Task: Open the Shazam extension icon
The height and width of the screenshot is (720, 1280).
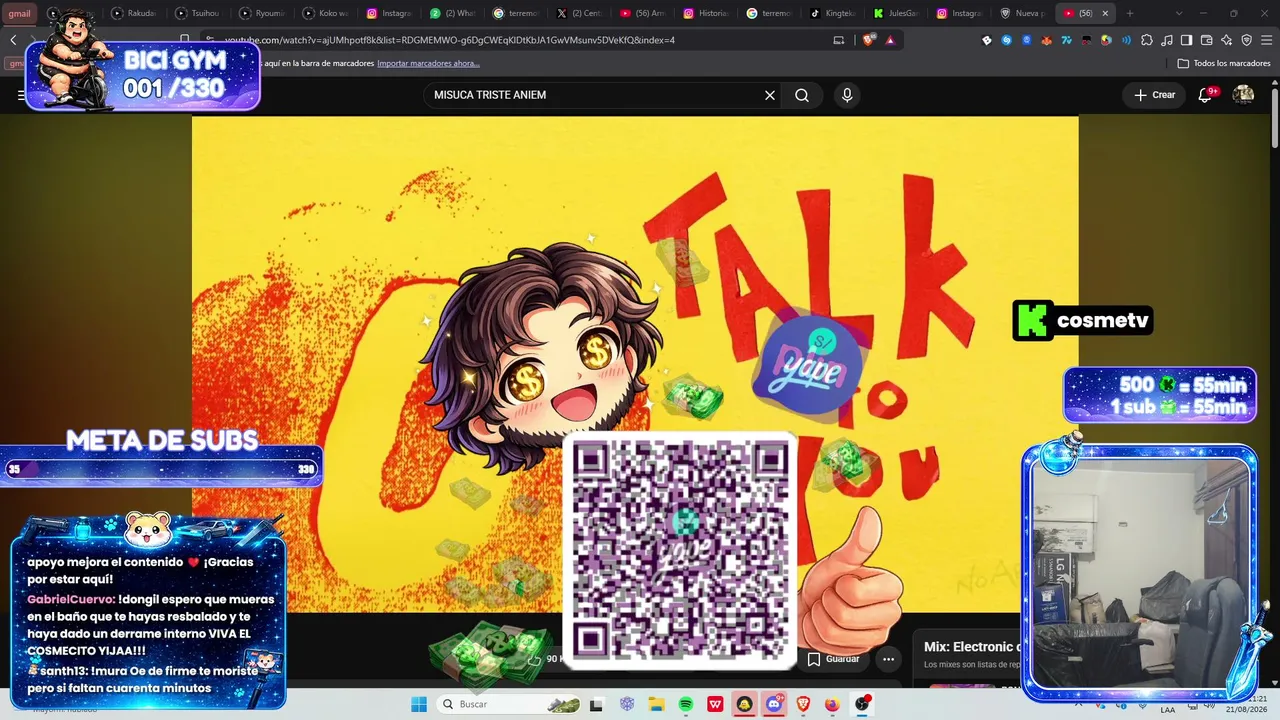Action: [x=1007, y=40]
